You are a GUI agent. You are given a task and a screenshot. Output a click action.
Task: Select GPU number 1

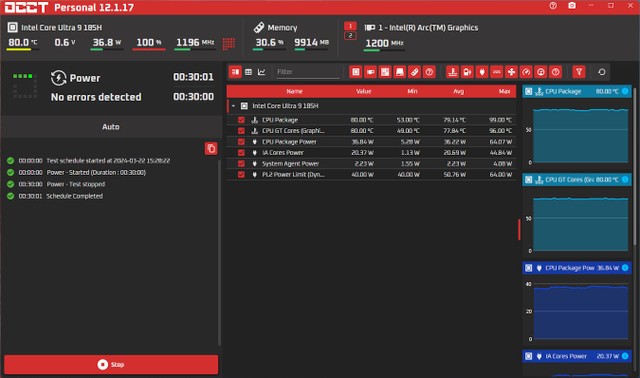(x=350, y=26)
